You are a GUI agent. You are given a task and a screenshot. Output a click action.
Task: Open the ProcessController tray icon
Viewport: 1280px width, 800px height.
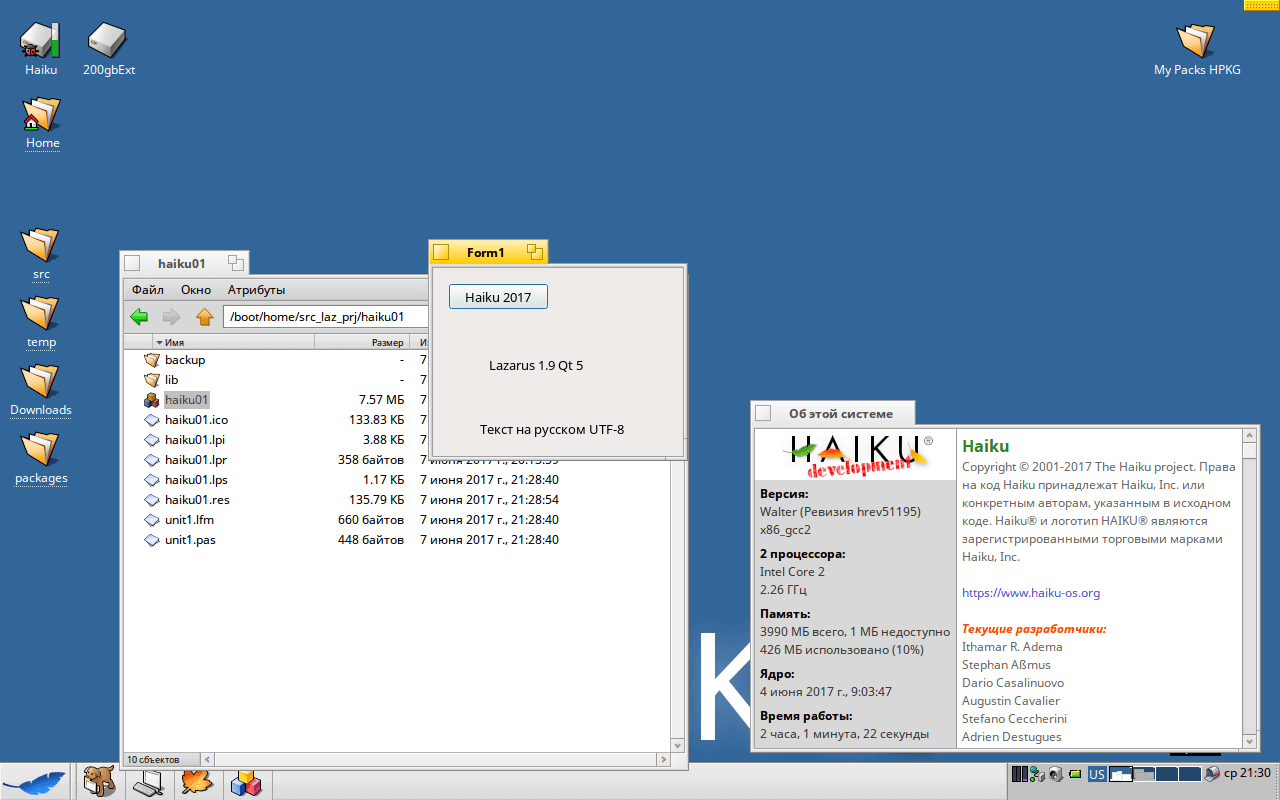[x=1020, y=774]
